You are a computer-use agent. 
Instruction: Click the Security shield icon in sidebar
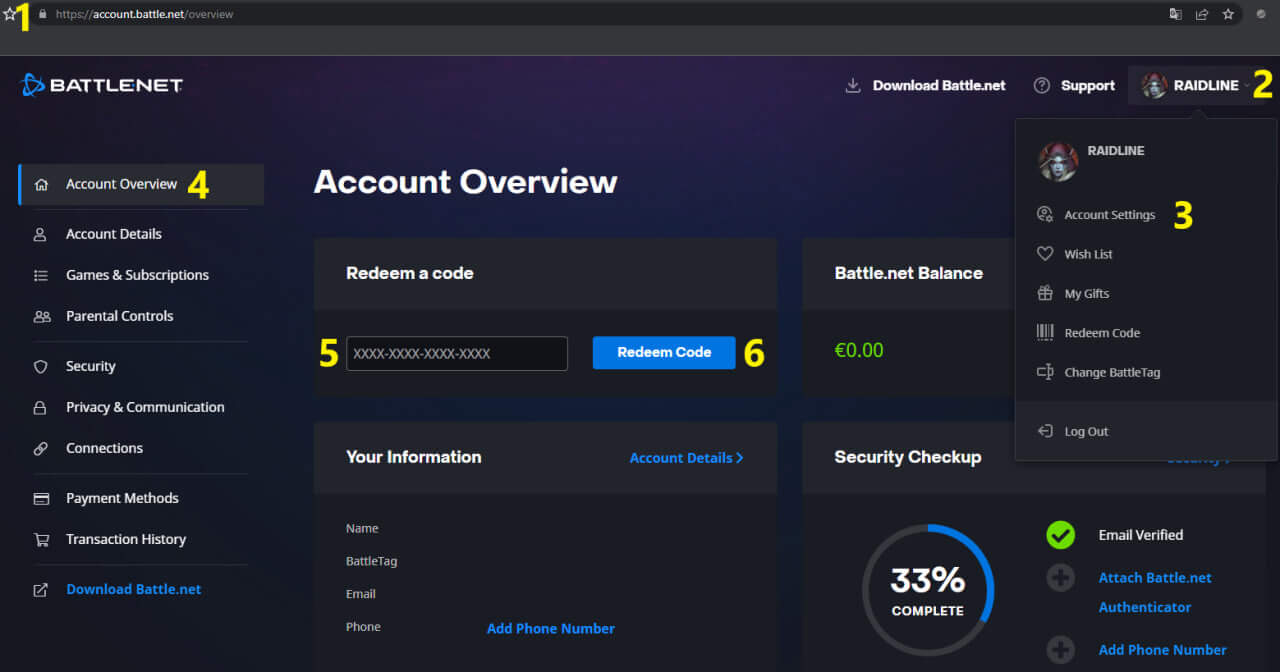coord(41,367)
